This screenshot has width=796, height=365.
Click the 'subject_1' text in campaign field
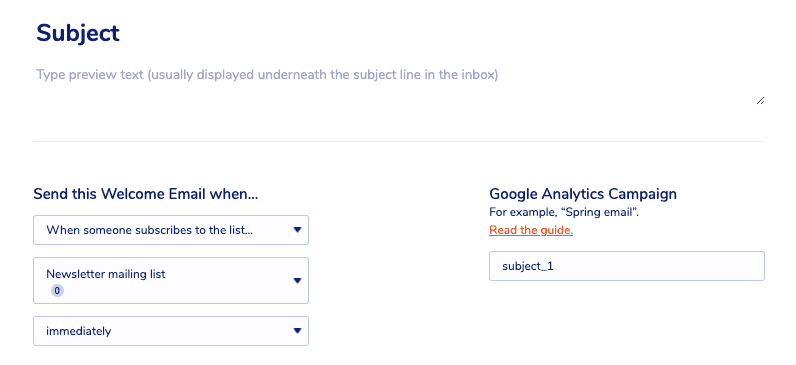(x=527, y=266)
